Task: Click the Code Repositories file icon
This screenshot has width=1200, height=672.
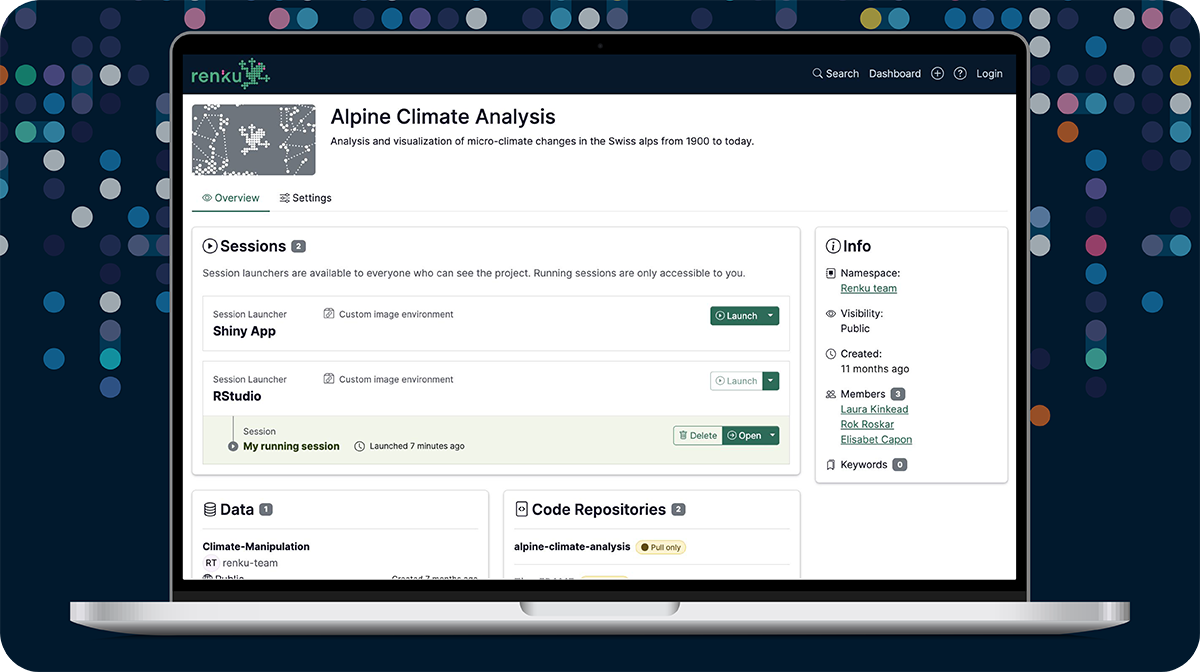Action: pos(521,510)
